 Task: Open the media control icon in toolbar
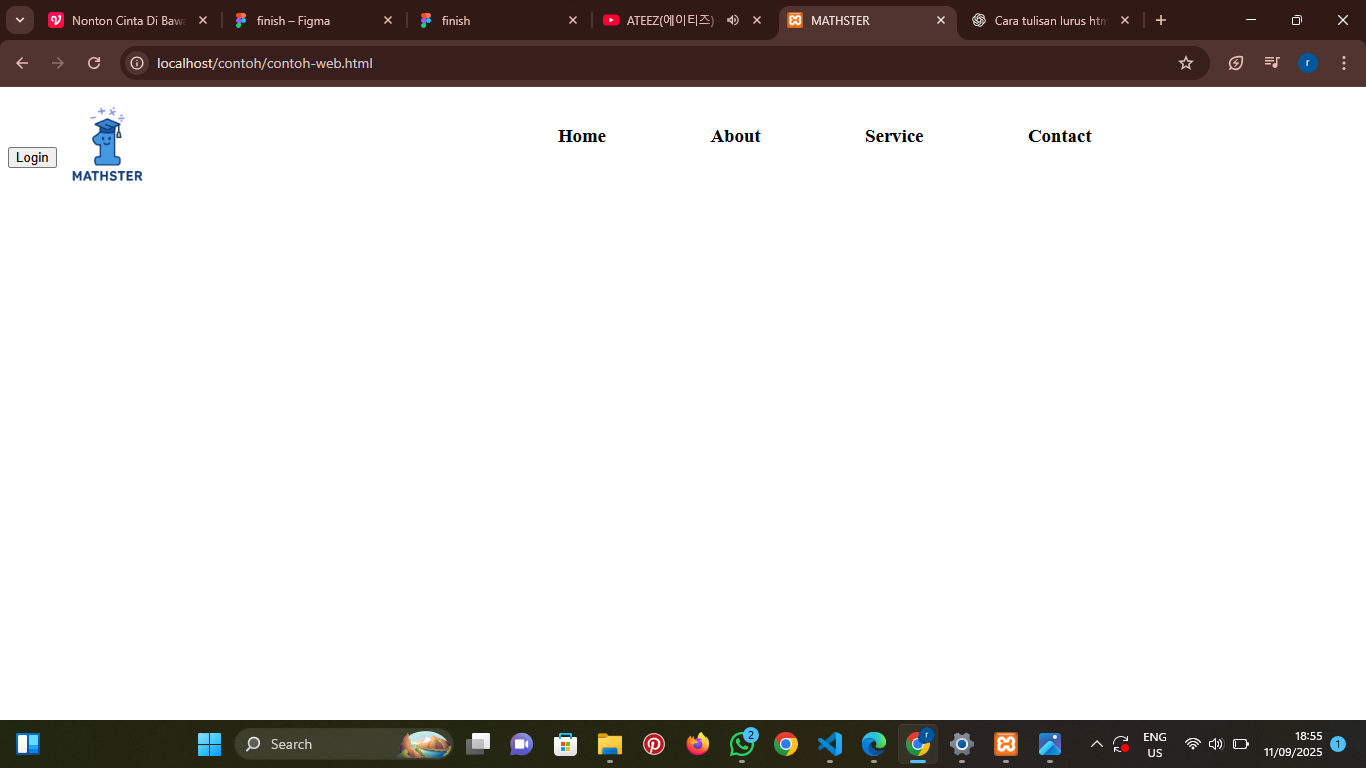coord(1272,63)
